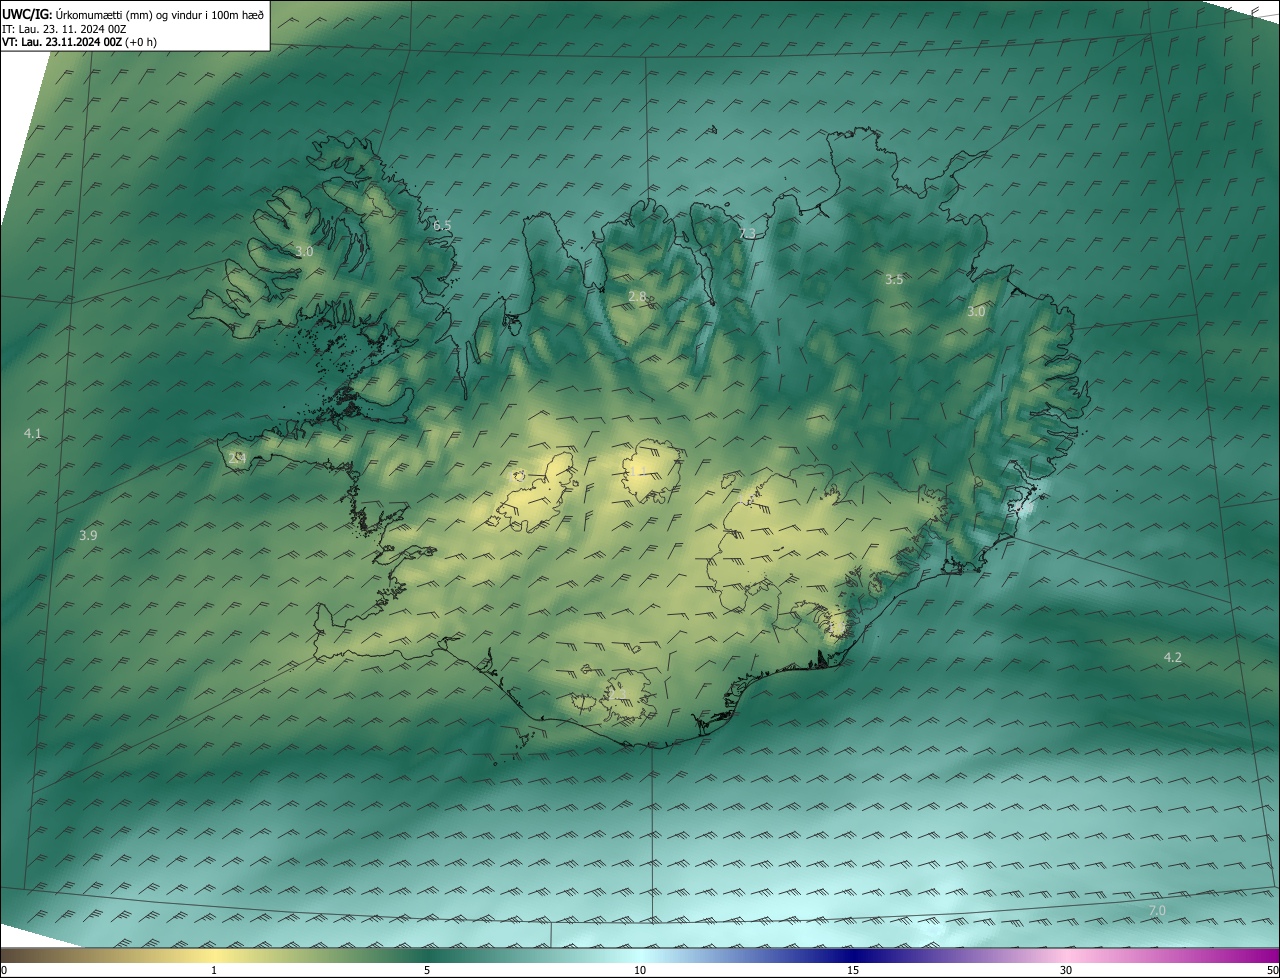Click the '1' tick on the color scale
Image resolution: width=1280 pixels, height=978 pixels.
(214, 971)
